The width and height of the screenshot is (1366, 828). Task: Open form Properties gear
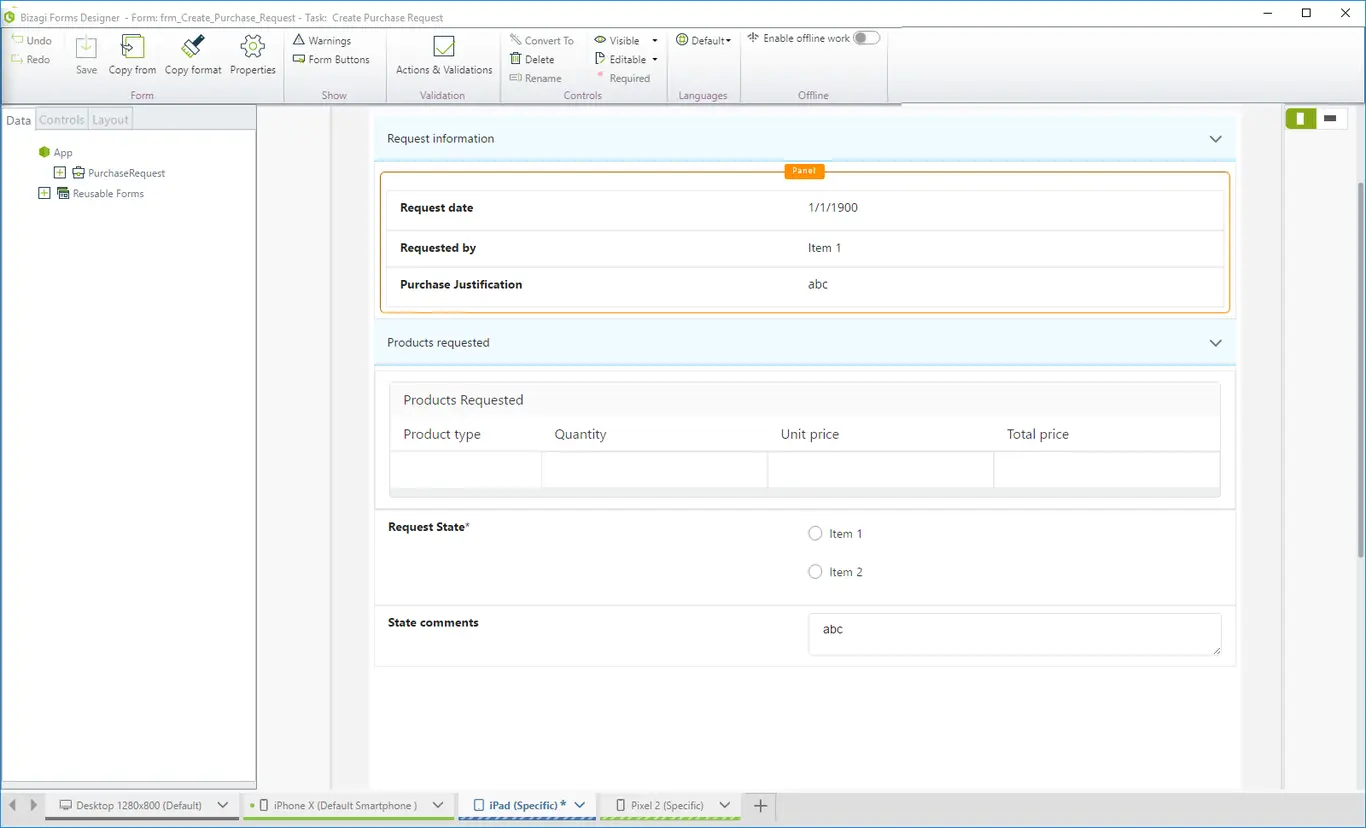[252, 55]
